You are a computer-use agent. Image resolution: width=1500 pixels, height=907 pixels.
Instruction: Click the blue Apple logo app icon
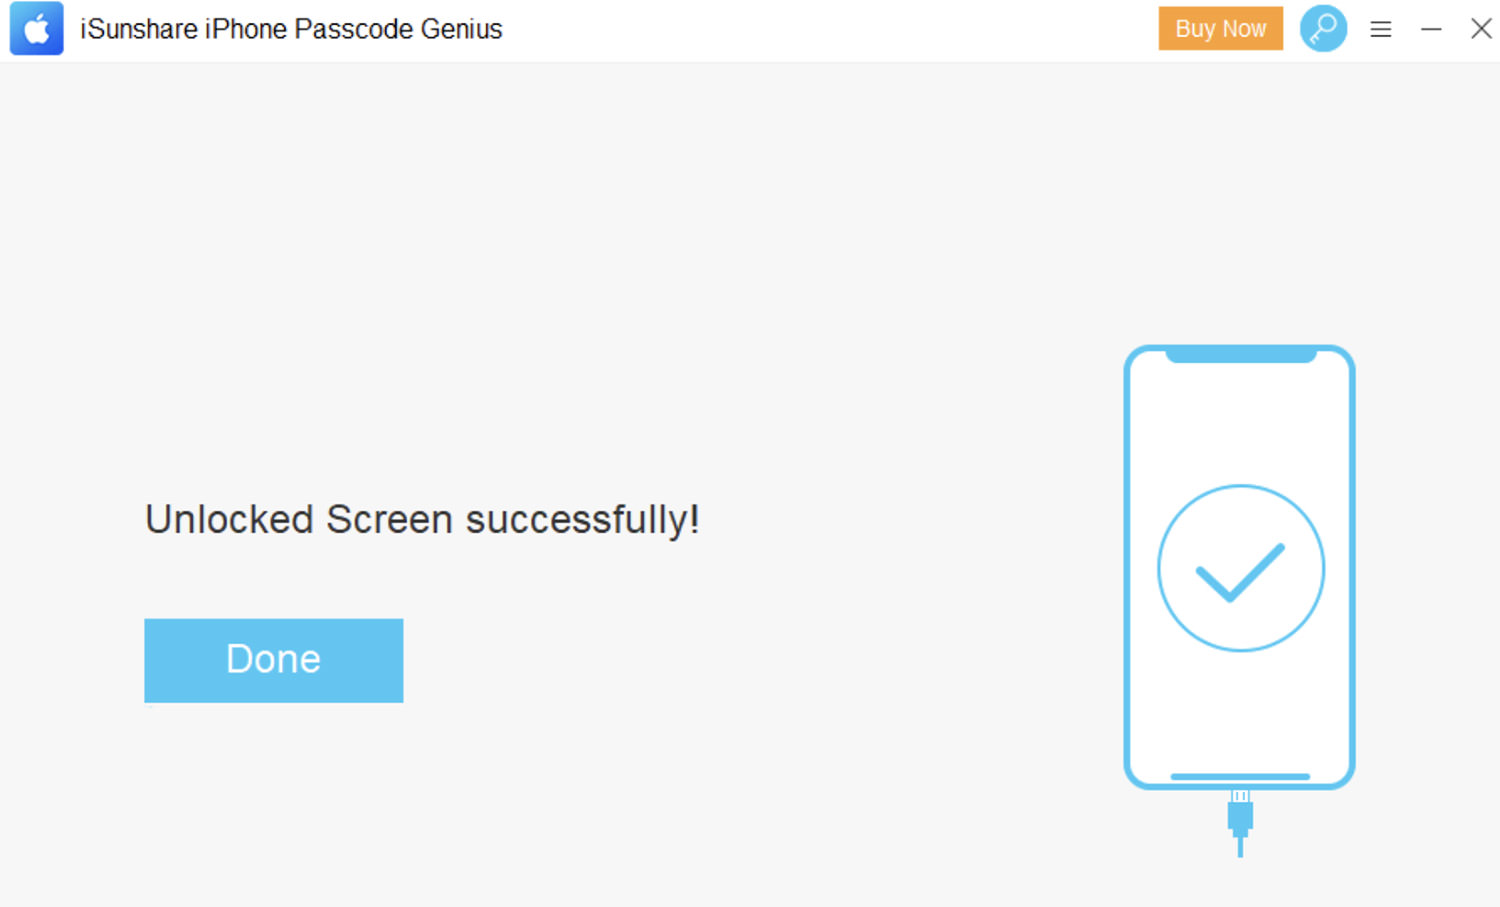click(37, 28)
